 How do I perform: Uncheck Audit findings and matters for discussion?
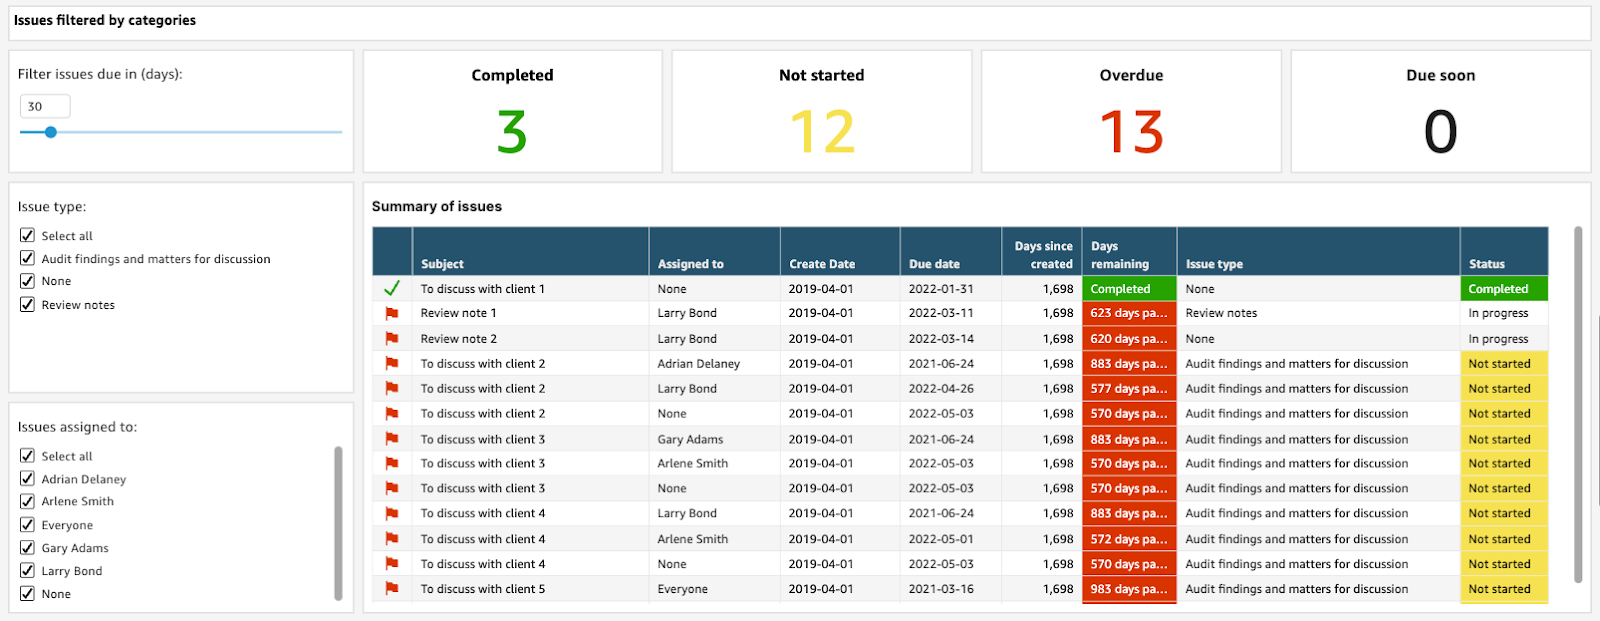[x=27, y=258]
